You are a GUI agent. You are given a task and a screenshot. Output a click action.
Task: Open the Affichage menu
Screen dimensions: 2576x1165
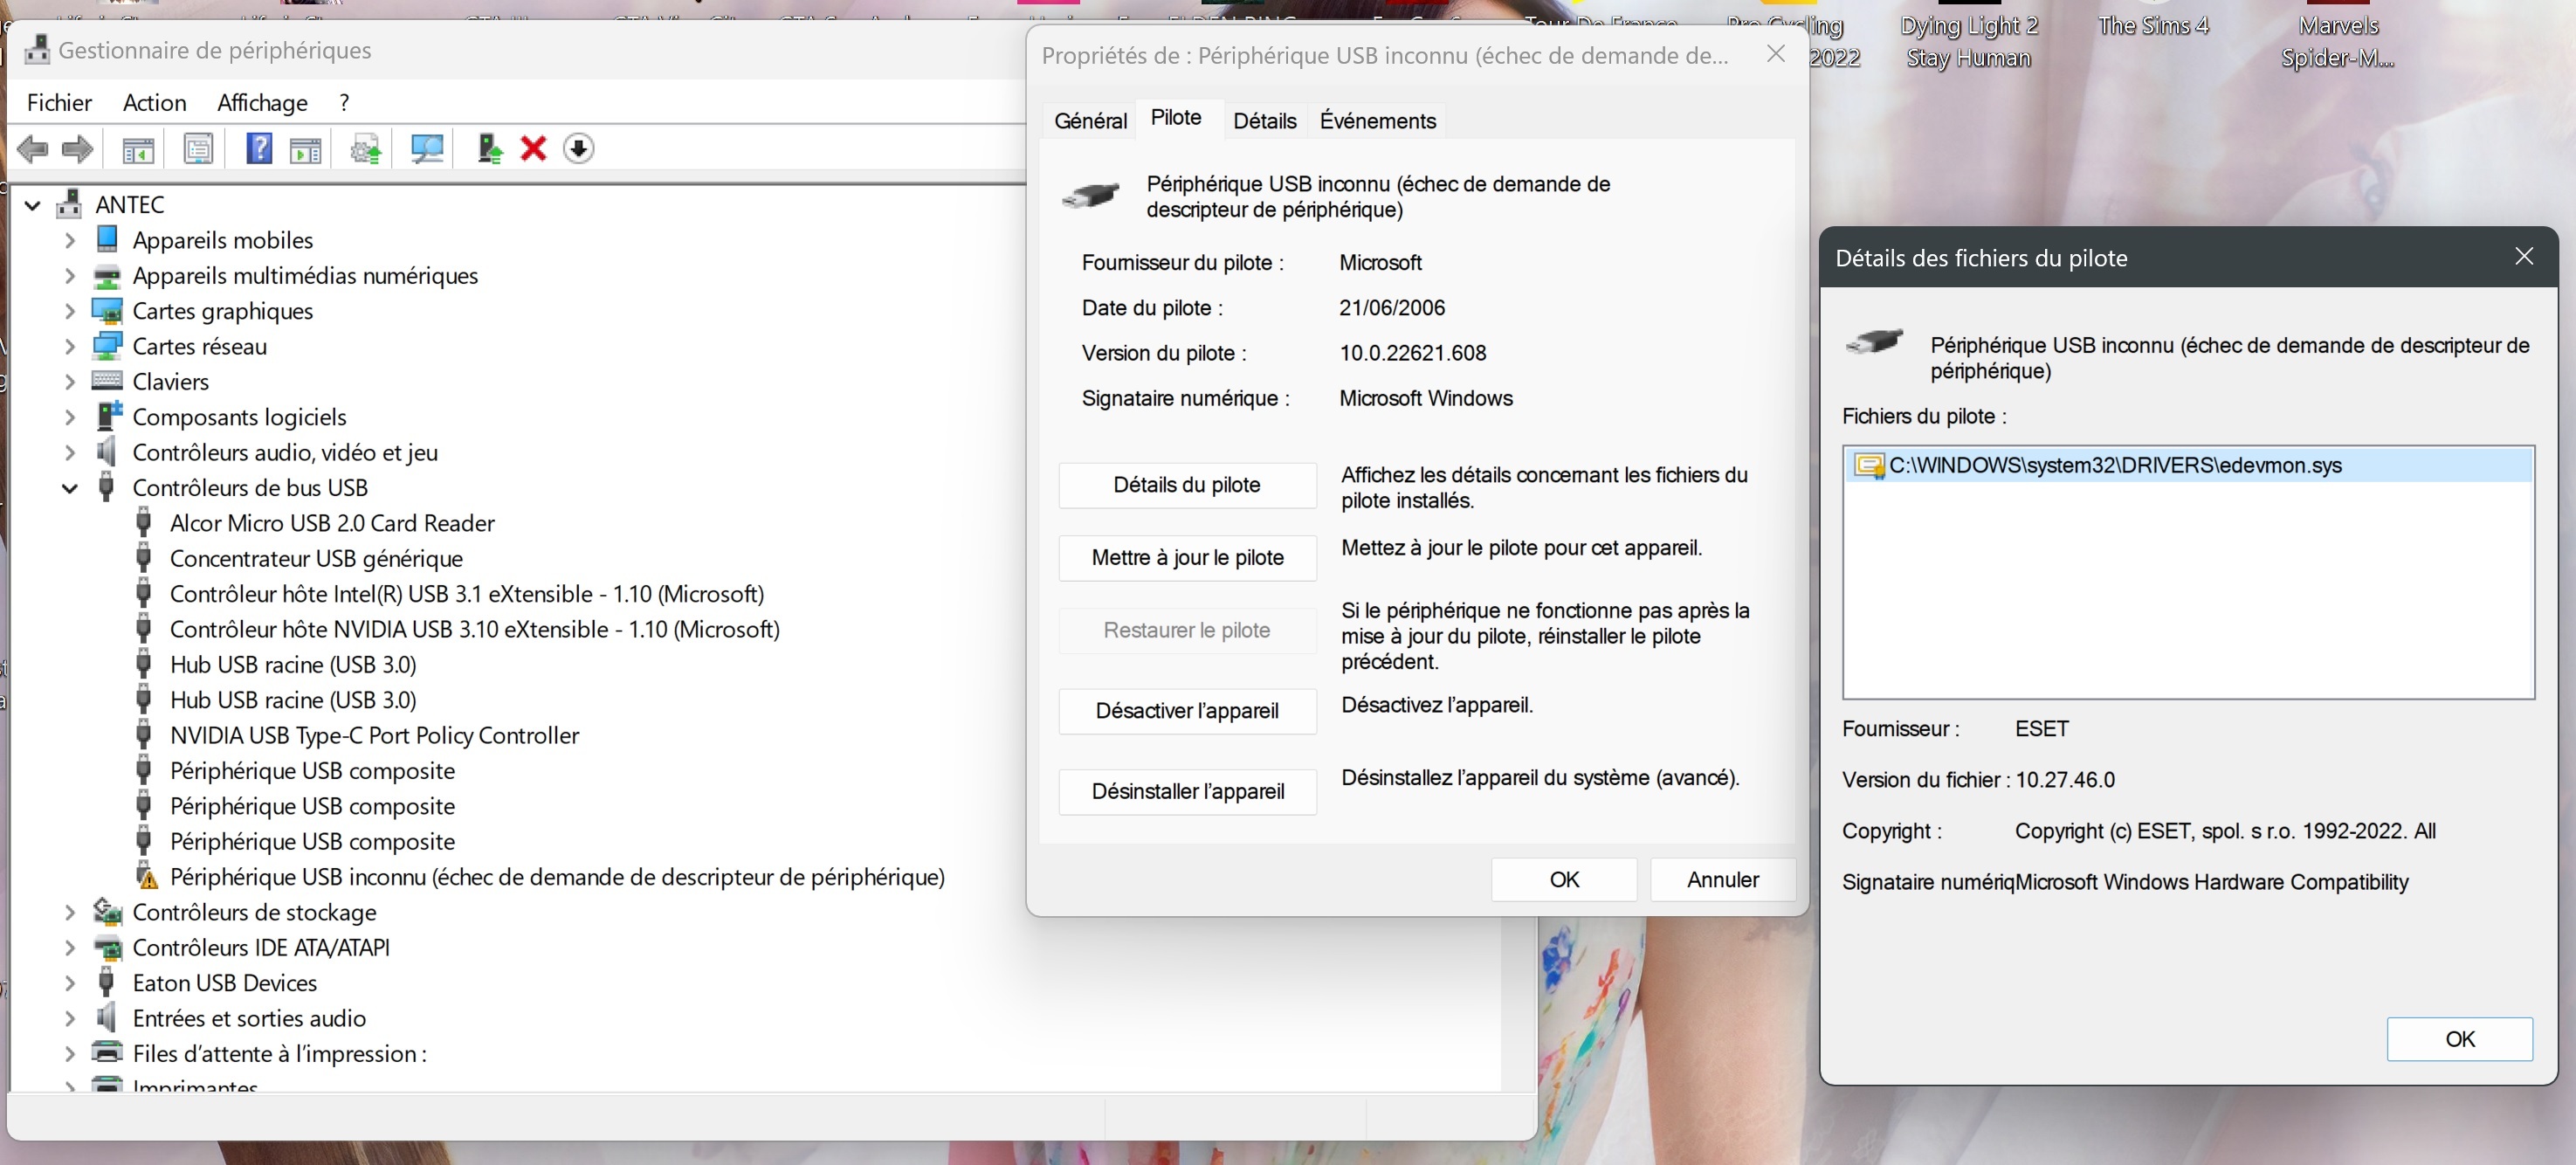click(262, 103)
